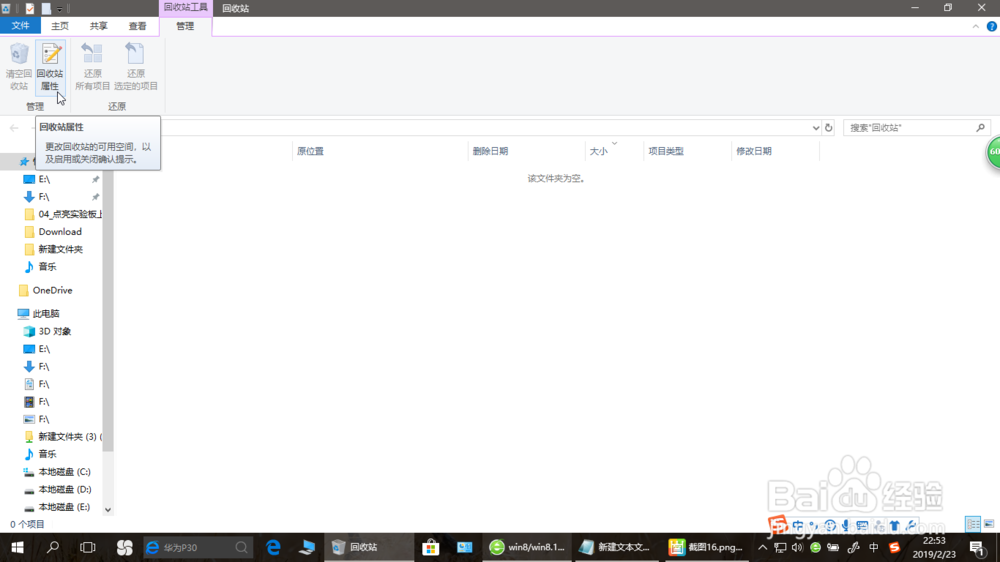Image resolution: width=1000 pixels, height=562 pixels.
Task: Switch to details view layout icon
Action: coord(973,524)
